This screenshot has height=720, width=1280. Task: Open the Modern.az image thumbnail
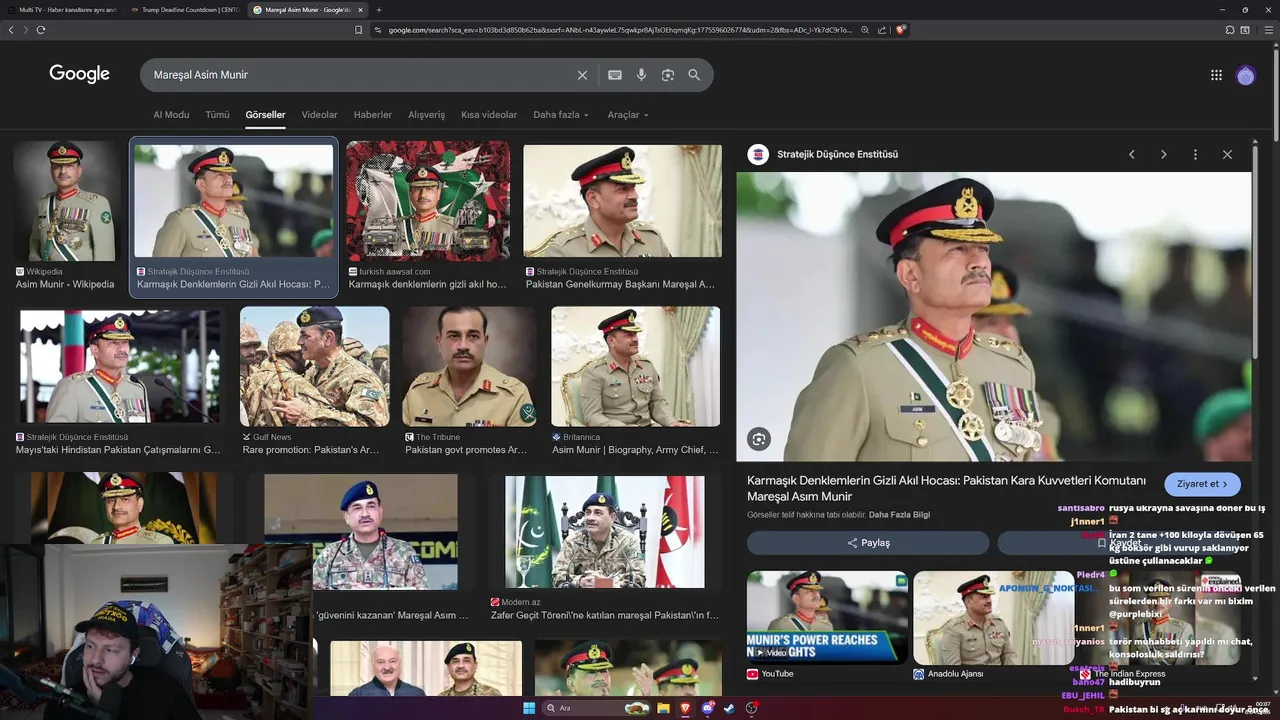[x=604, y=531]
